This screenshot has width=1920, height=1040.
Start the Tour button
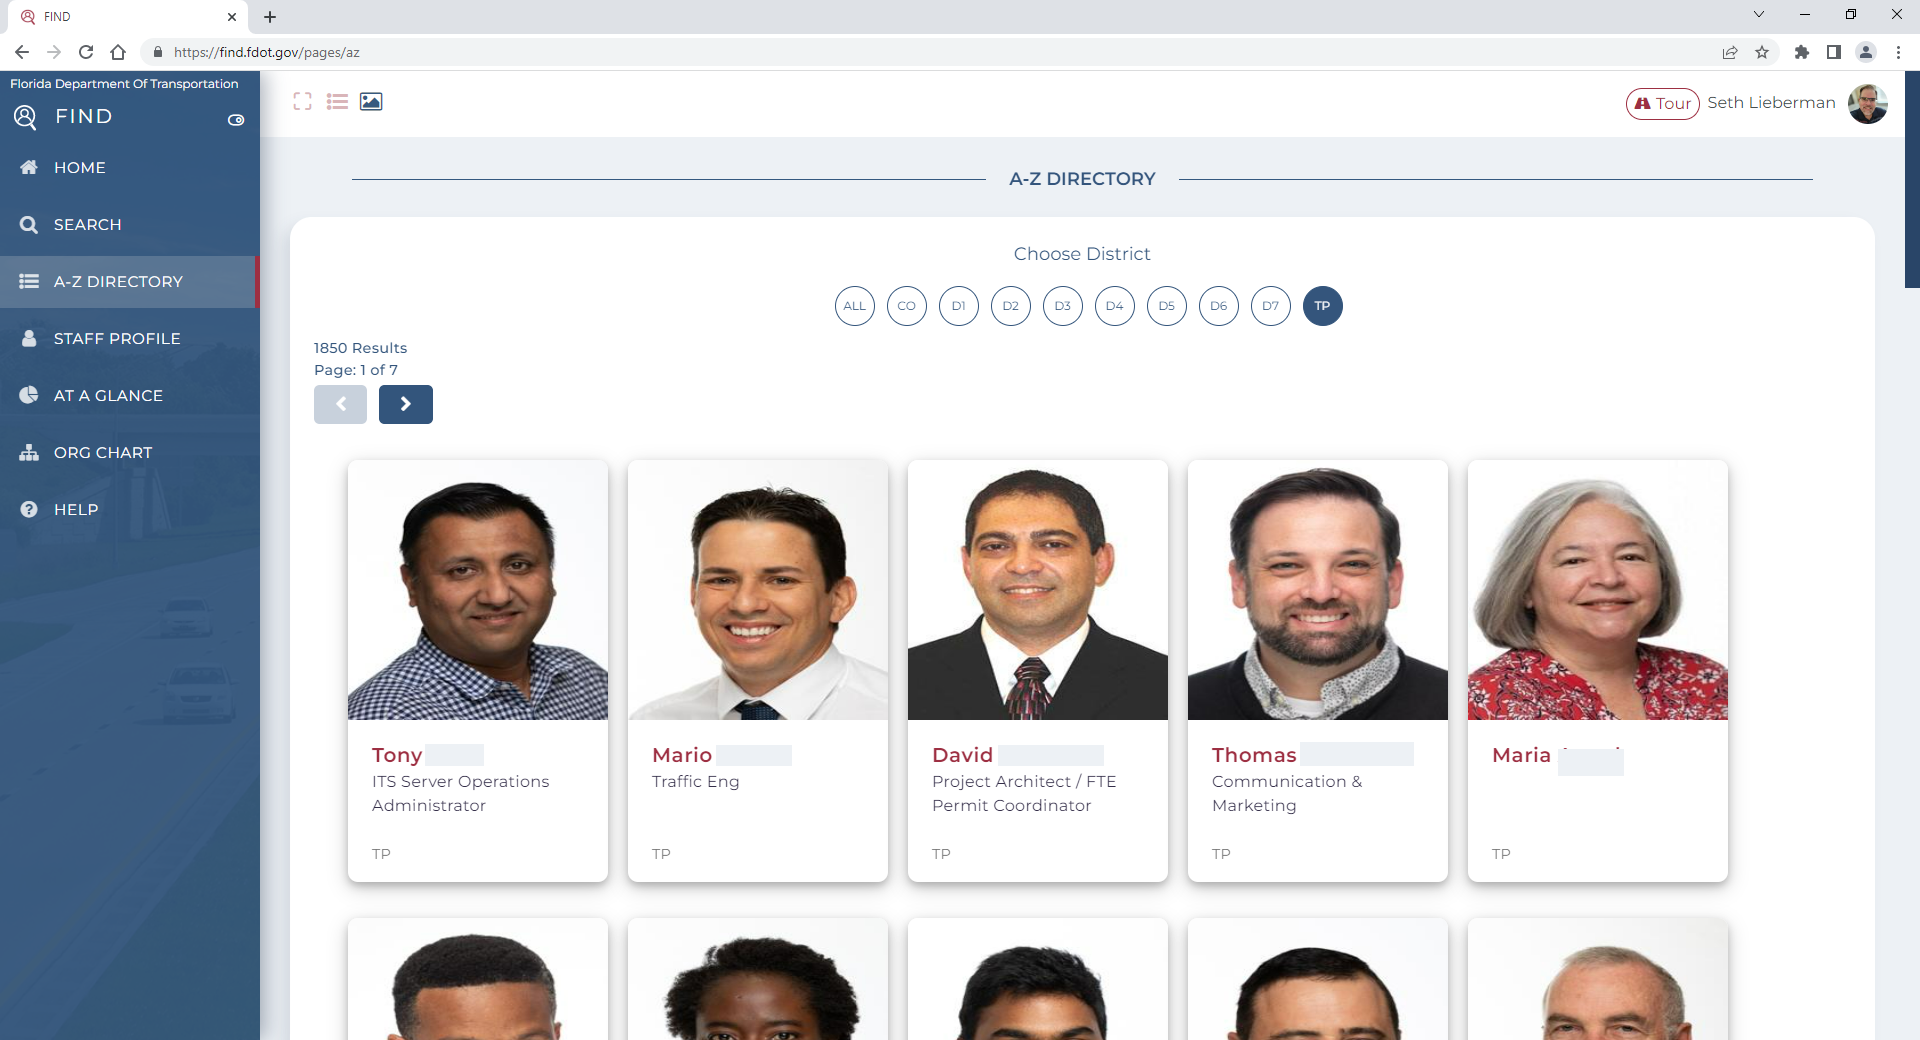[1662, 103]
